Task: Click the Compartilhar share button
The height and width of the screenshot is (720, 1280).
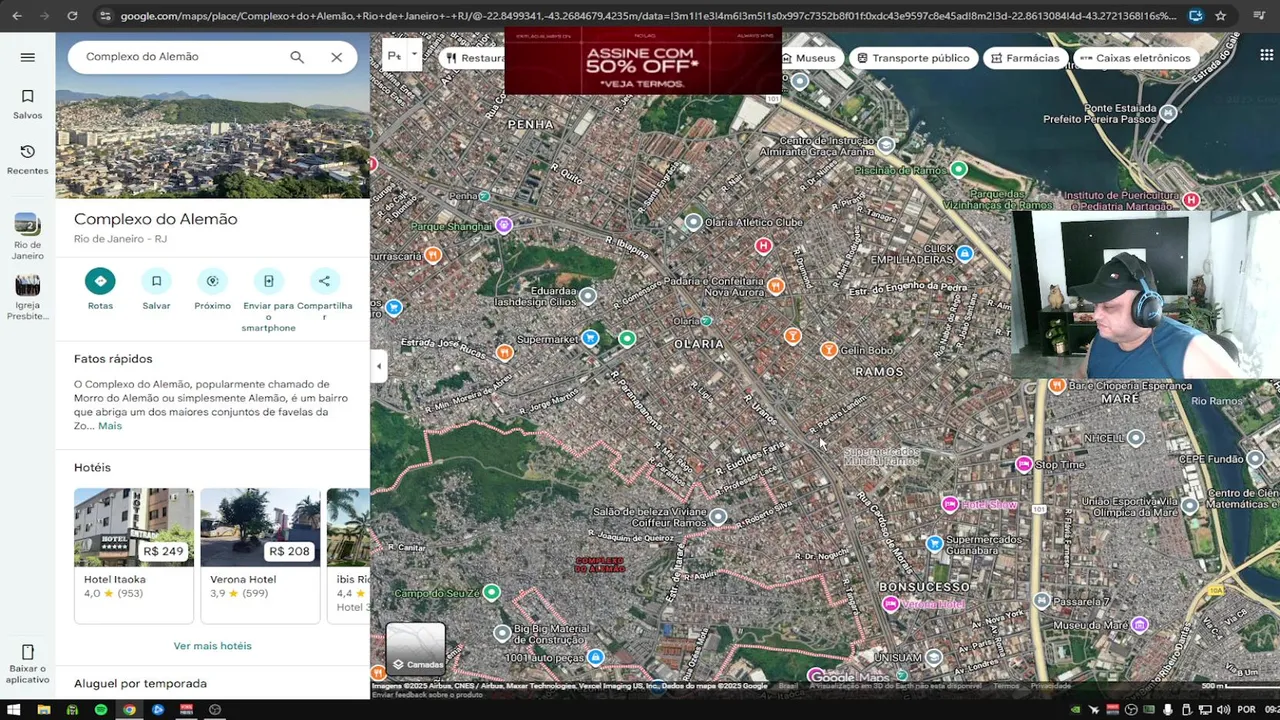Action: (324, 281)
